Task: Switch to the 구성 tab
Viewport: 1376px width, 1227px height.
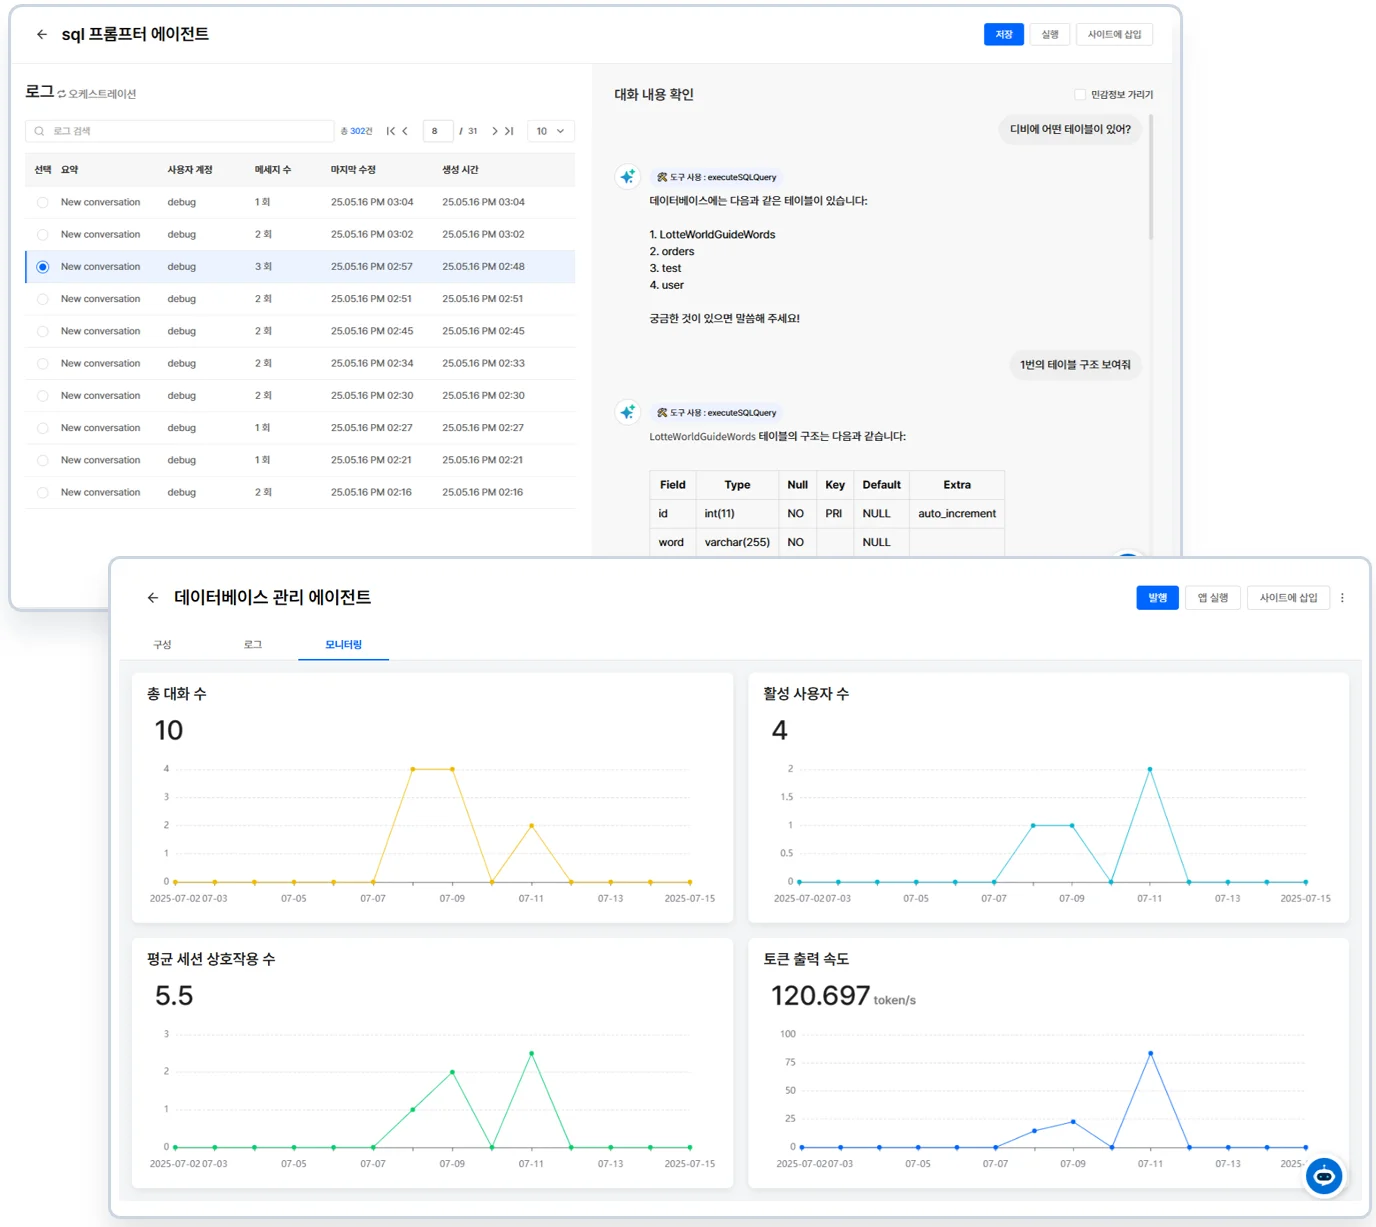Action: pyautogui.click(x=162, y=645)
